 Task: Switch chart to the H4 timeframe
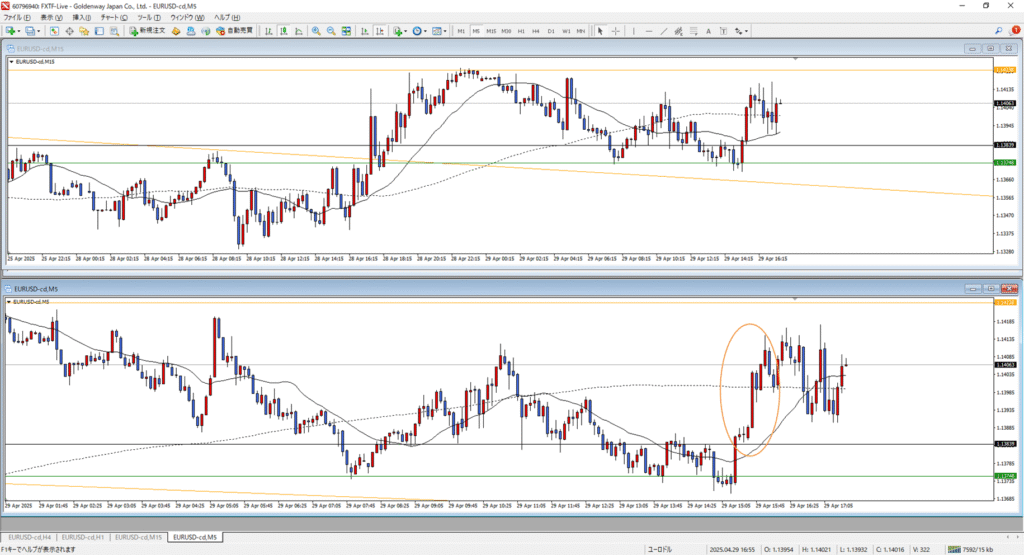(x=536, y=31)
